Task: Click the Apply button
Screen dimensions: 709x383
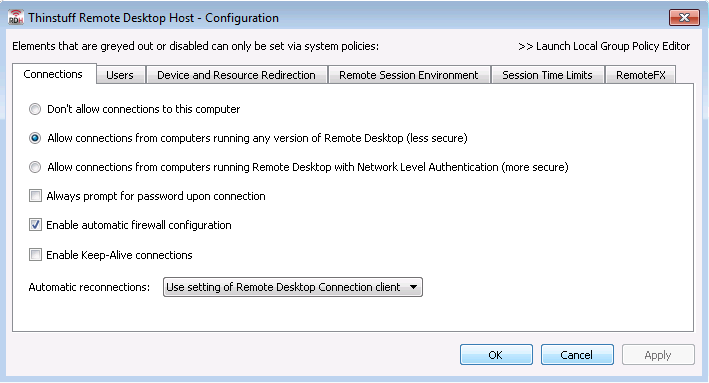Action: pos(658,355)
